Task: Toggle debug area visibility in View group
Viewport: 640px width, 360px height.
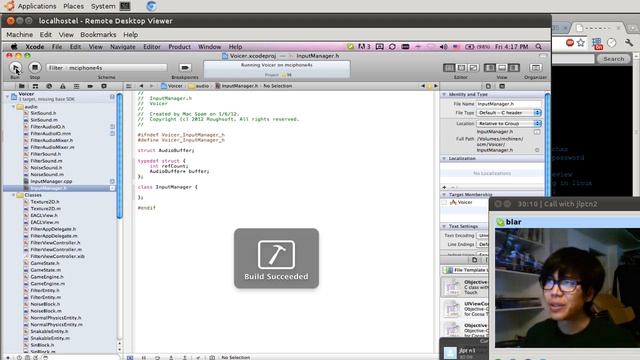Action: click(502, 67)
